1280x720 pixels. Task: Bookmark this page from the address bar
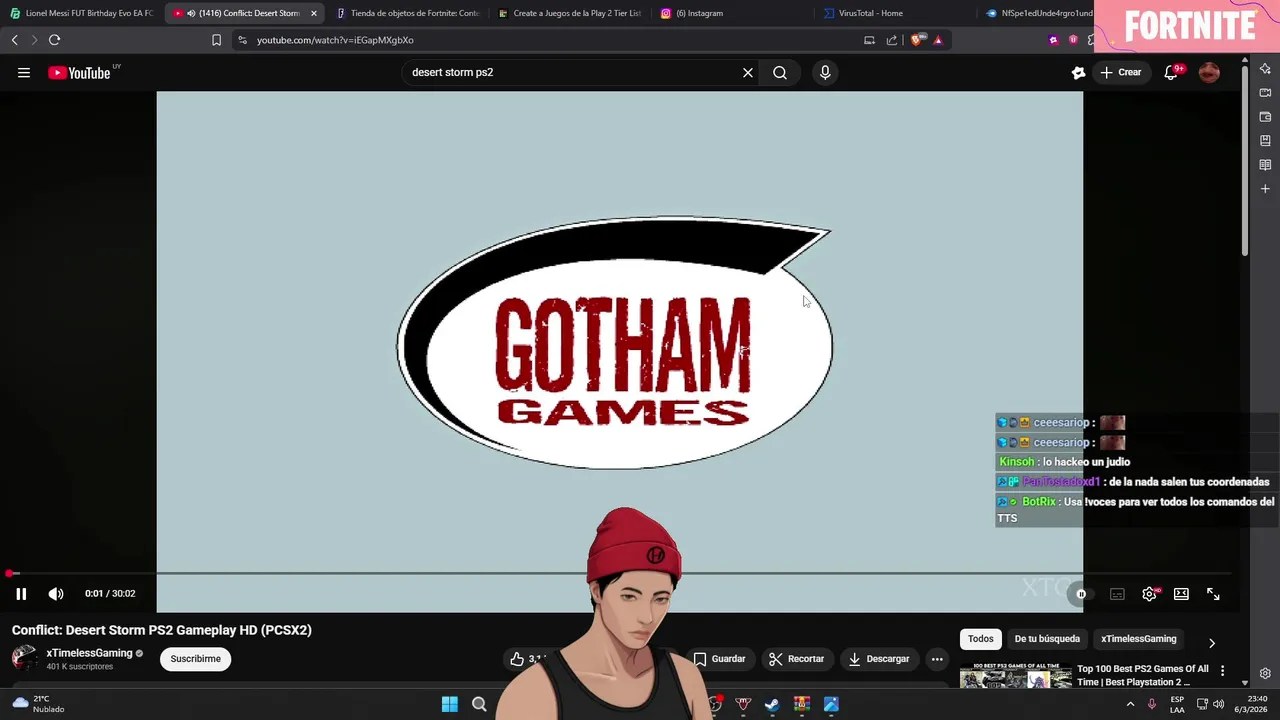[x=216, y=40]
